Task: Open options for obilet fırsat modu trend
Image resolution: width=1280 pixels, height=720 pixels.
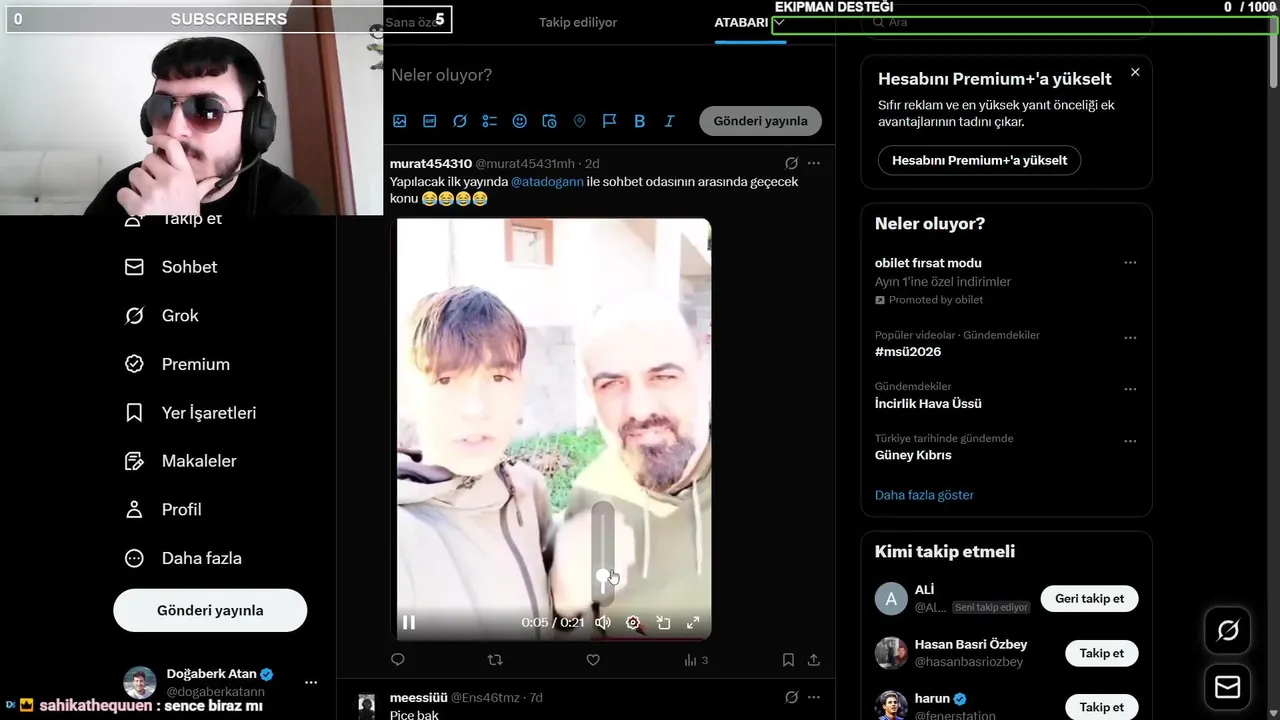Action: pos(1130,263)
